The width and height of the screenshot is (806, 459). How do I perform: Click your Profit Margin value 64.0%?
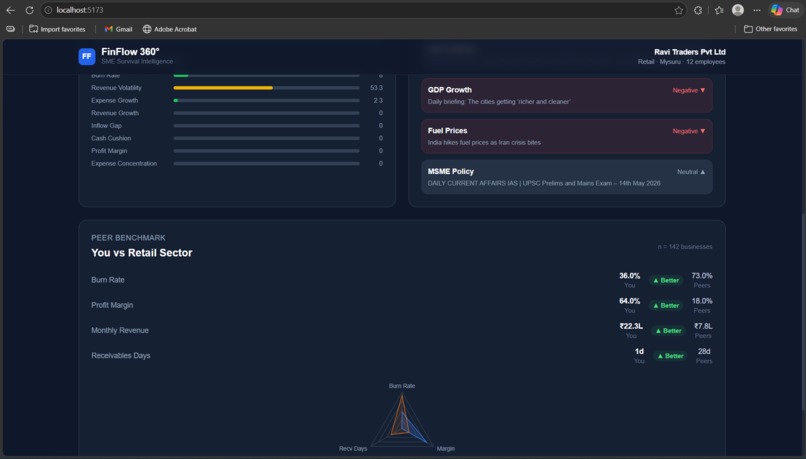point(629,301)
